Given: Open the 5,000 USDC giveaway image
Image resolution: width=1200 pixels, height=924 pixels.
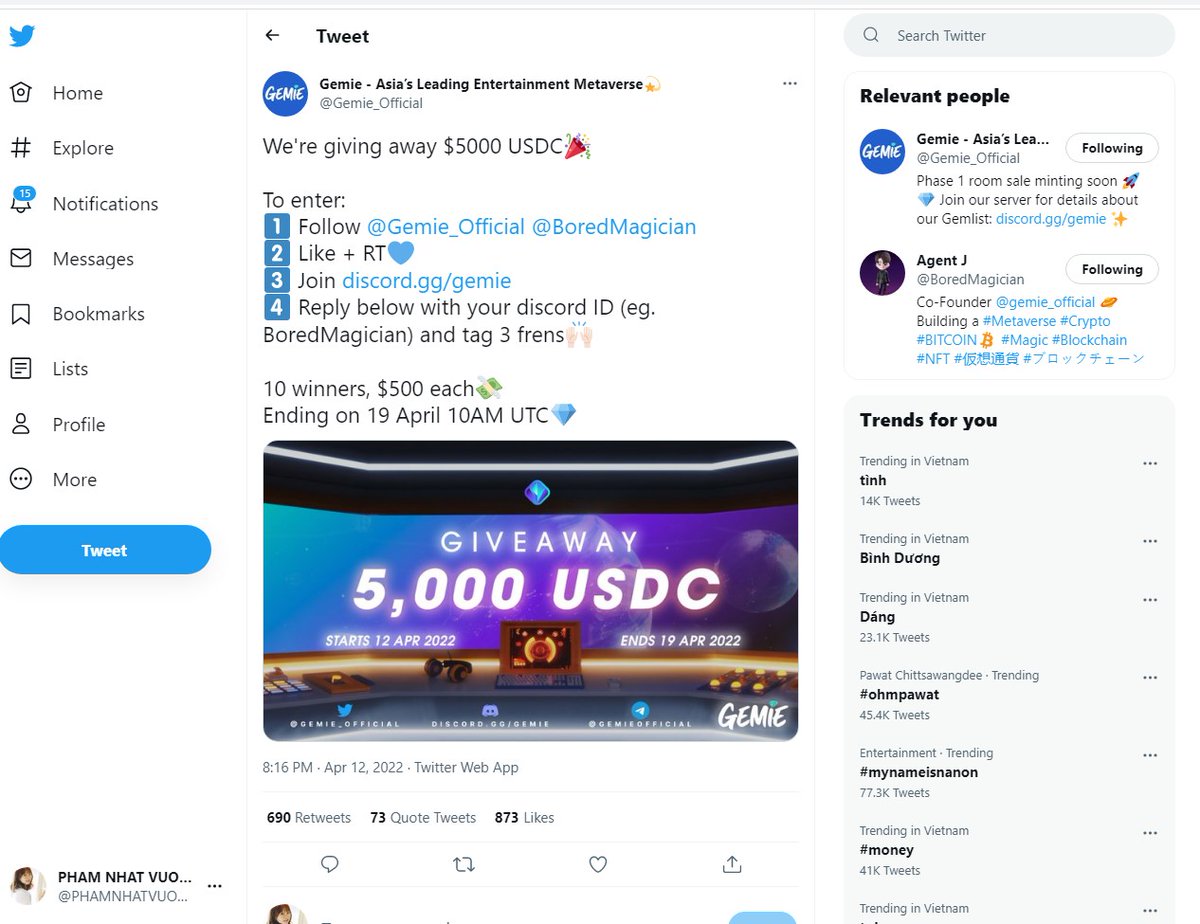Looking at the screenshot, I should click(x=531, y=591).
